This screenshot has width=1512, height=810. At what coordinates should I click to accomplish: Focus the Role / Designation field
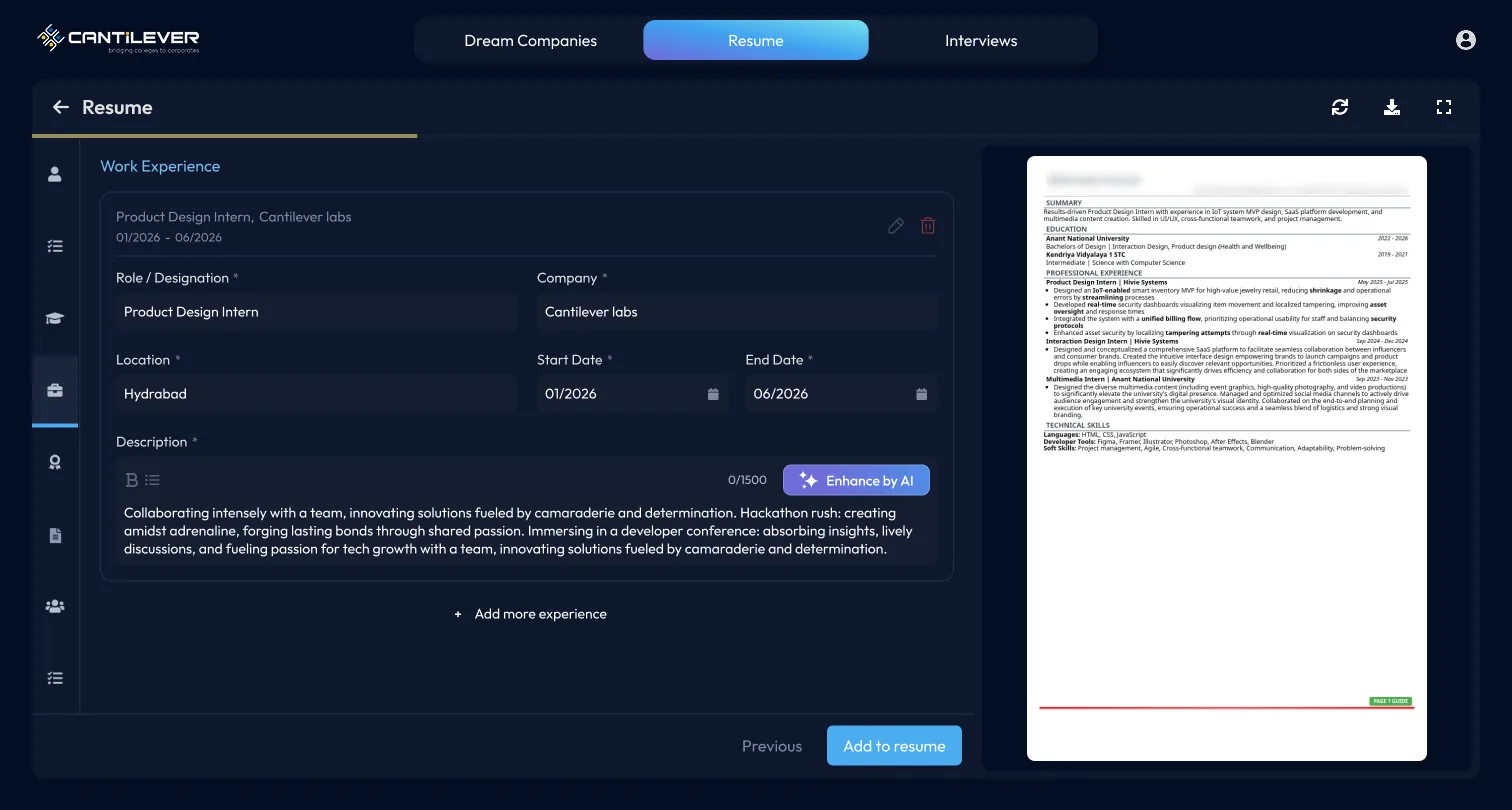316,312
